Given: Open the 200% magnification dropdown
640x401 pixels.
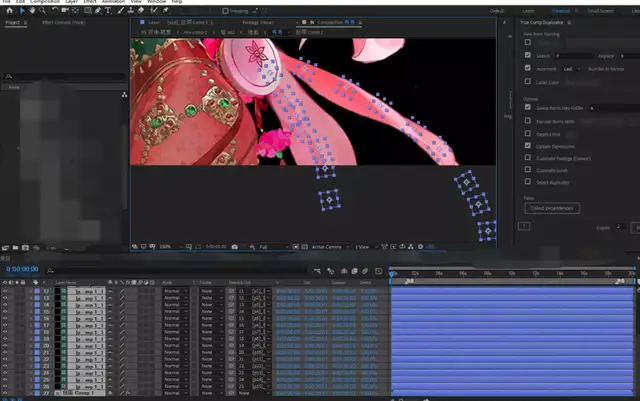Looking at the screenshot, I should click(170, 247).
